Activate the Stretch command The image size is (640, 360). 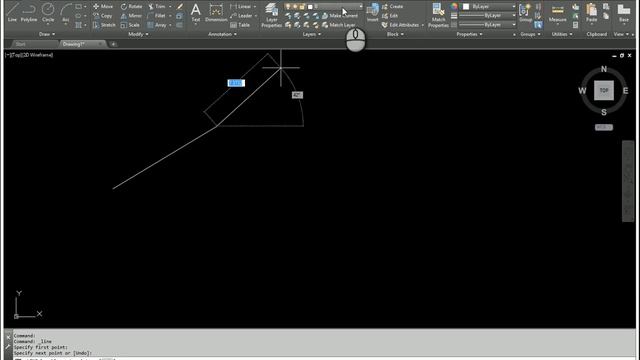[x=104, y=25]
